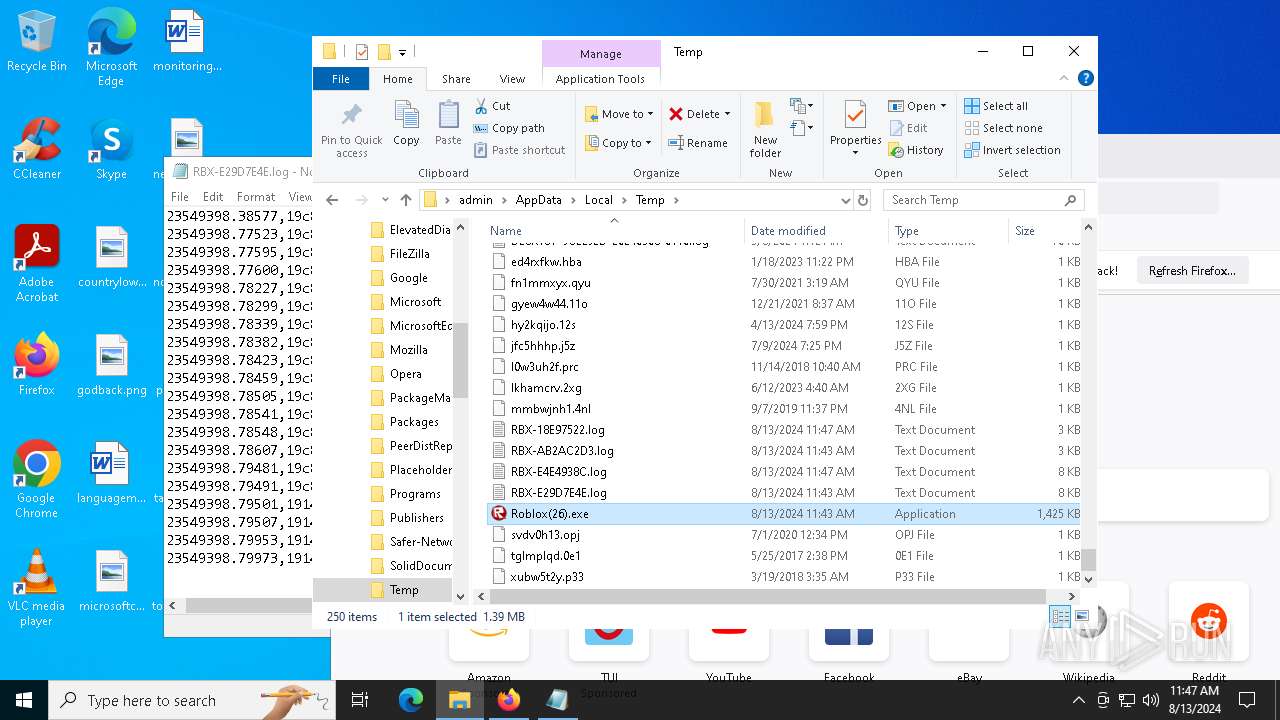This screenshot has width=1280, height=720.
Task: Select file svdv0h13.opj
Action: [x=785, y=535]
